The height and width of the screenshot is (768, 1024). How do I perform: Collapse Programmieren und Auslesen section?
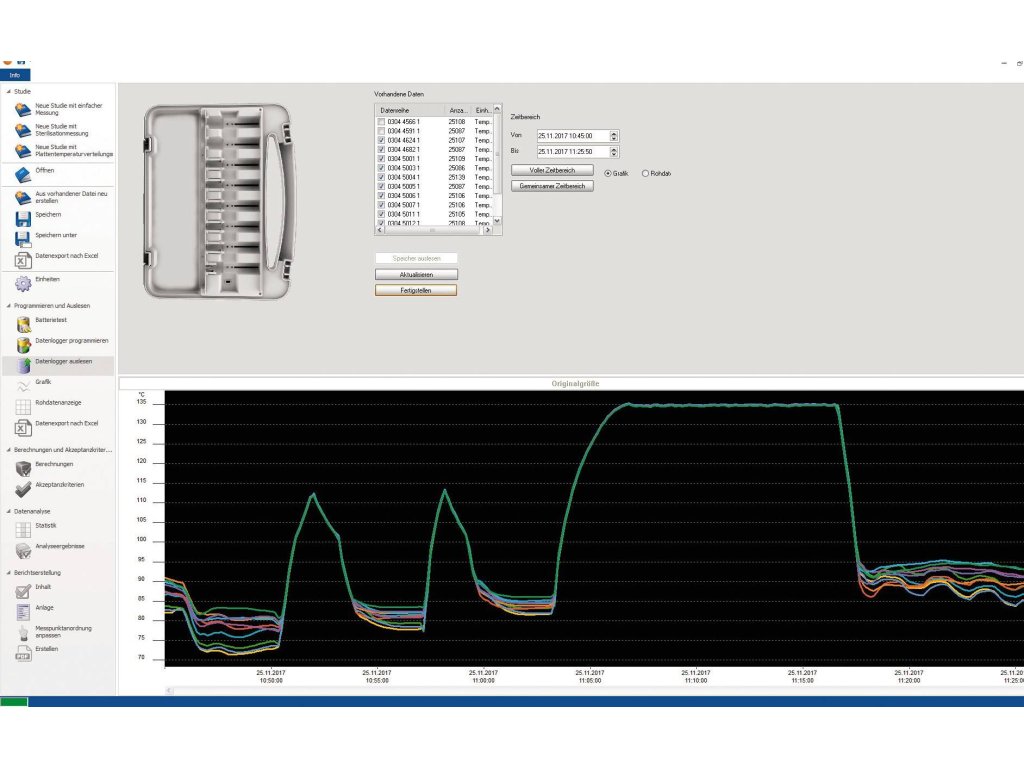pos(8,306)
